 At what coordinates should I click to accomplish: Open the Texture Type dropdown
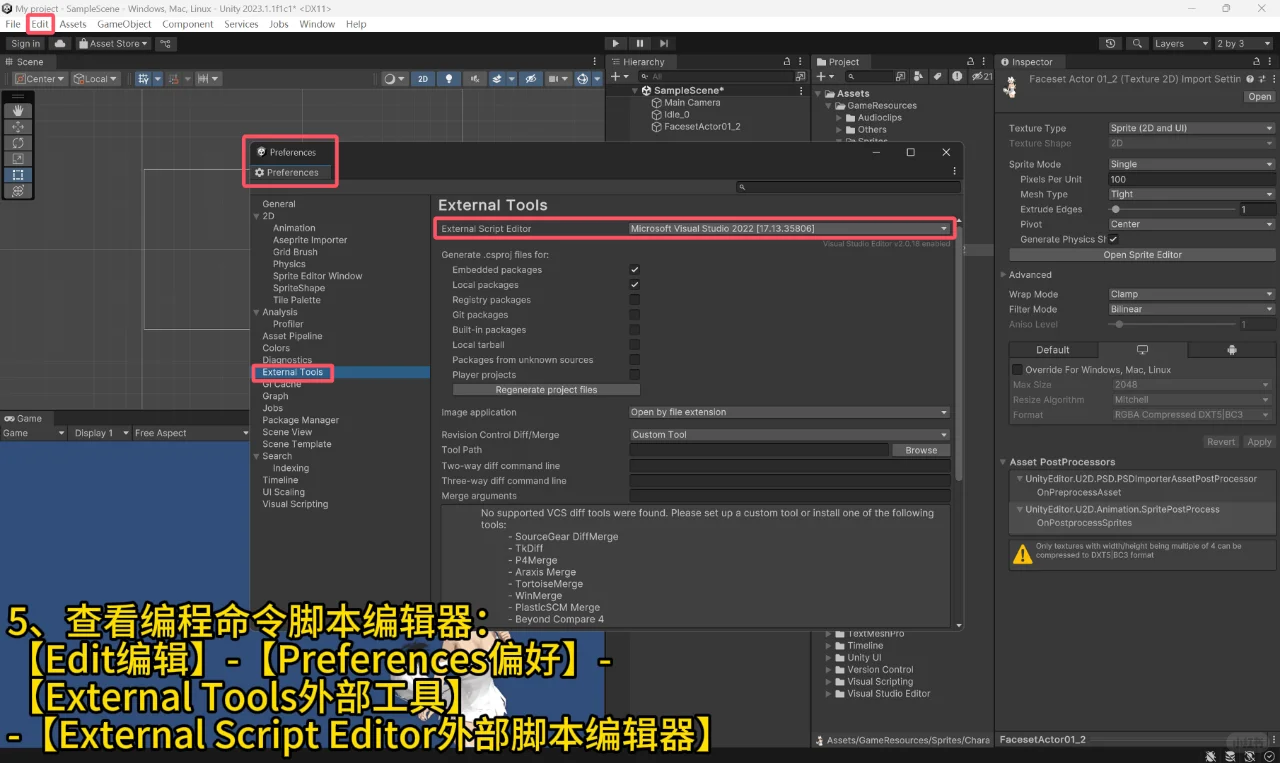(1190, 127)
